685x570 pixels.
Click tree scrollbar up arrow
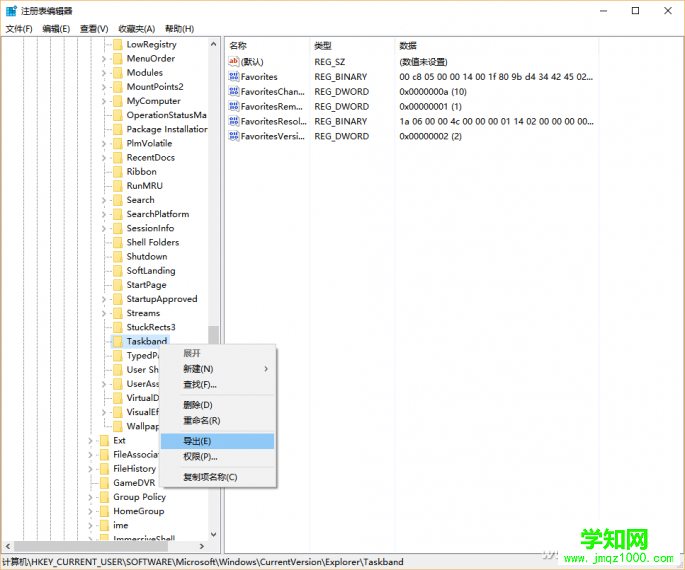(x=213, y=44)
